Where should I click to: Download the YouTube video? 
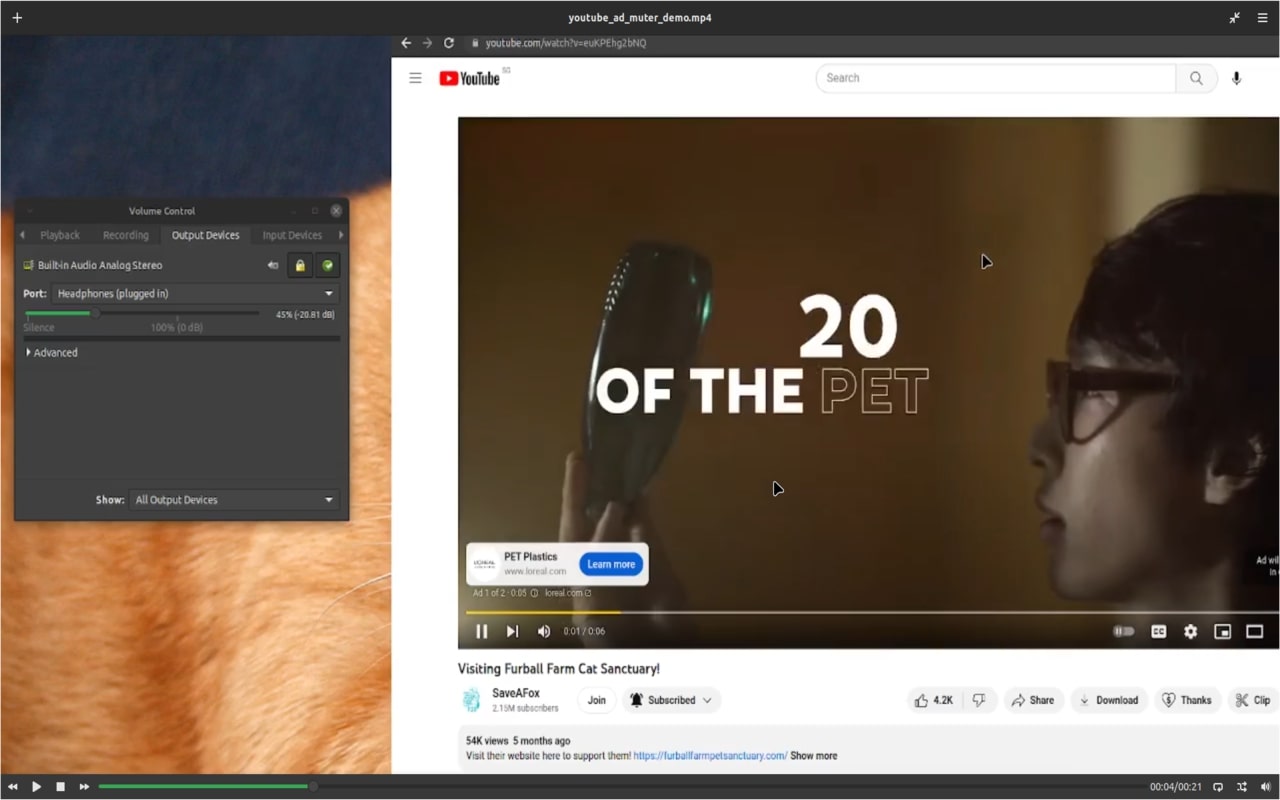1109,700
